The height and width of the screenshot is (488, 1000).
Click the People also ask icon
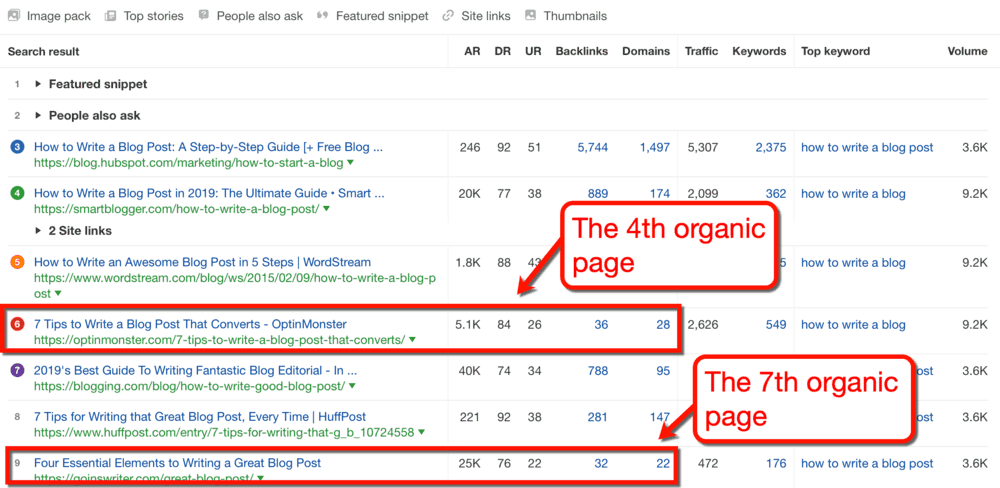tap(203, 15)
